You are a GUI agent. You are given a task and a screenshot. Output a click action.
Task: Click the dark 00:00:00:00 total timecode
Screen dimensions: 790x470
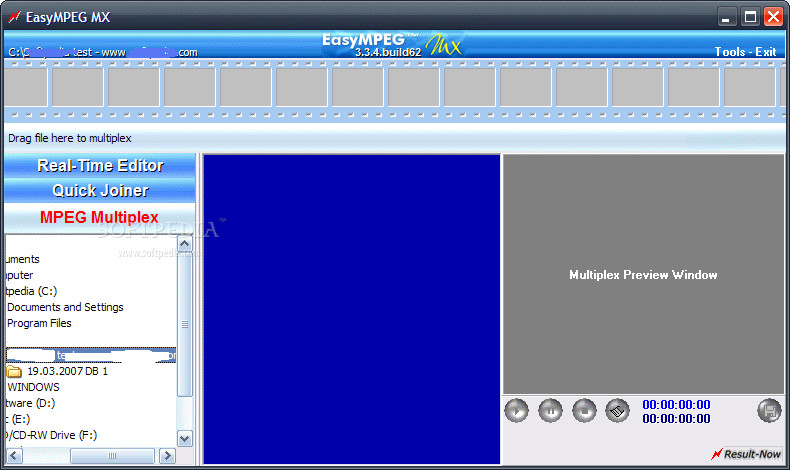click(676, 419)
